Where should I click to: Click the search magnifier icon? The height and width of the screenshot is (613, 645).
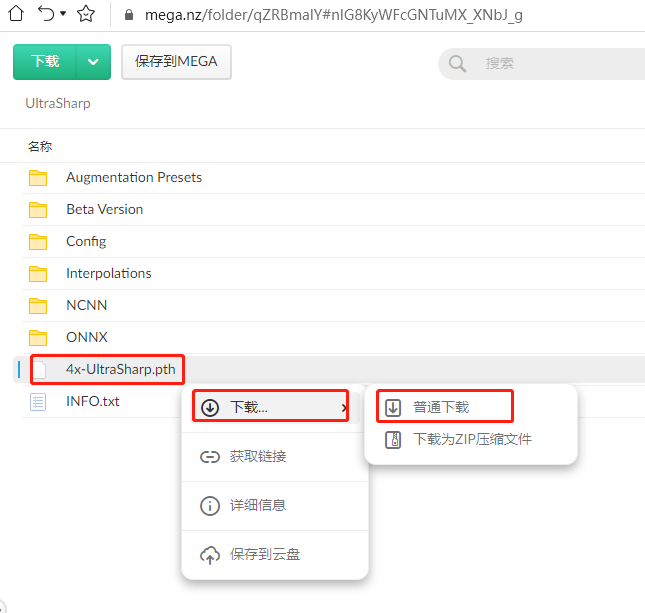pyautogui.click(x=457, y=64)
